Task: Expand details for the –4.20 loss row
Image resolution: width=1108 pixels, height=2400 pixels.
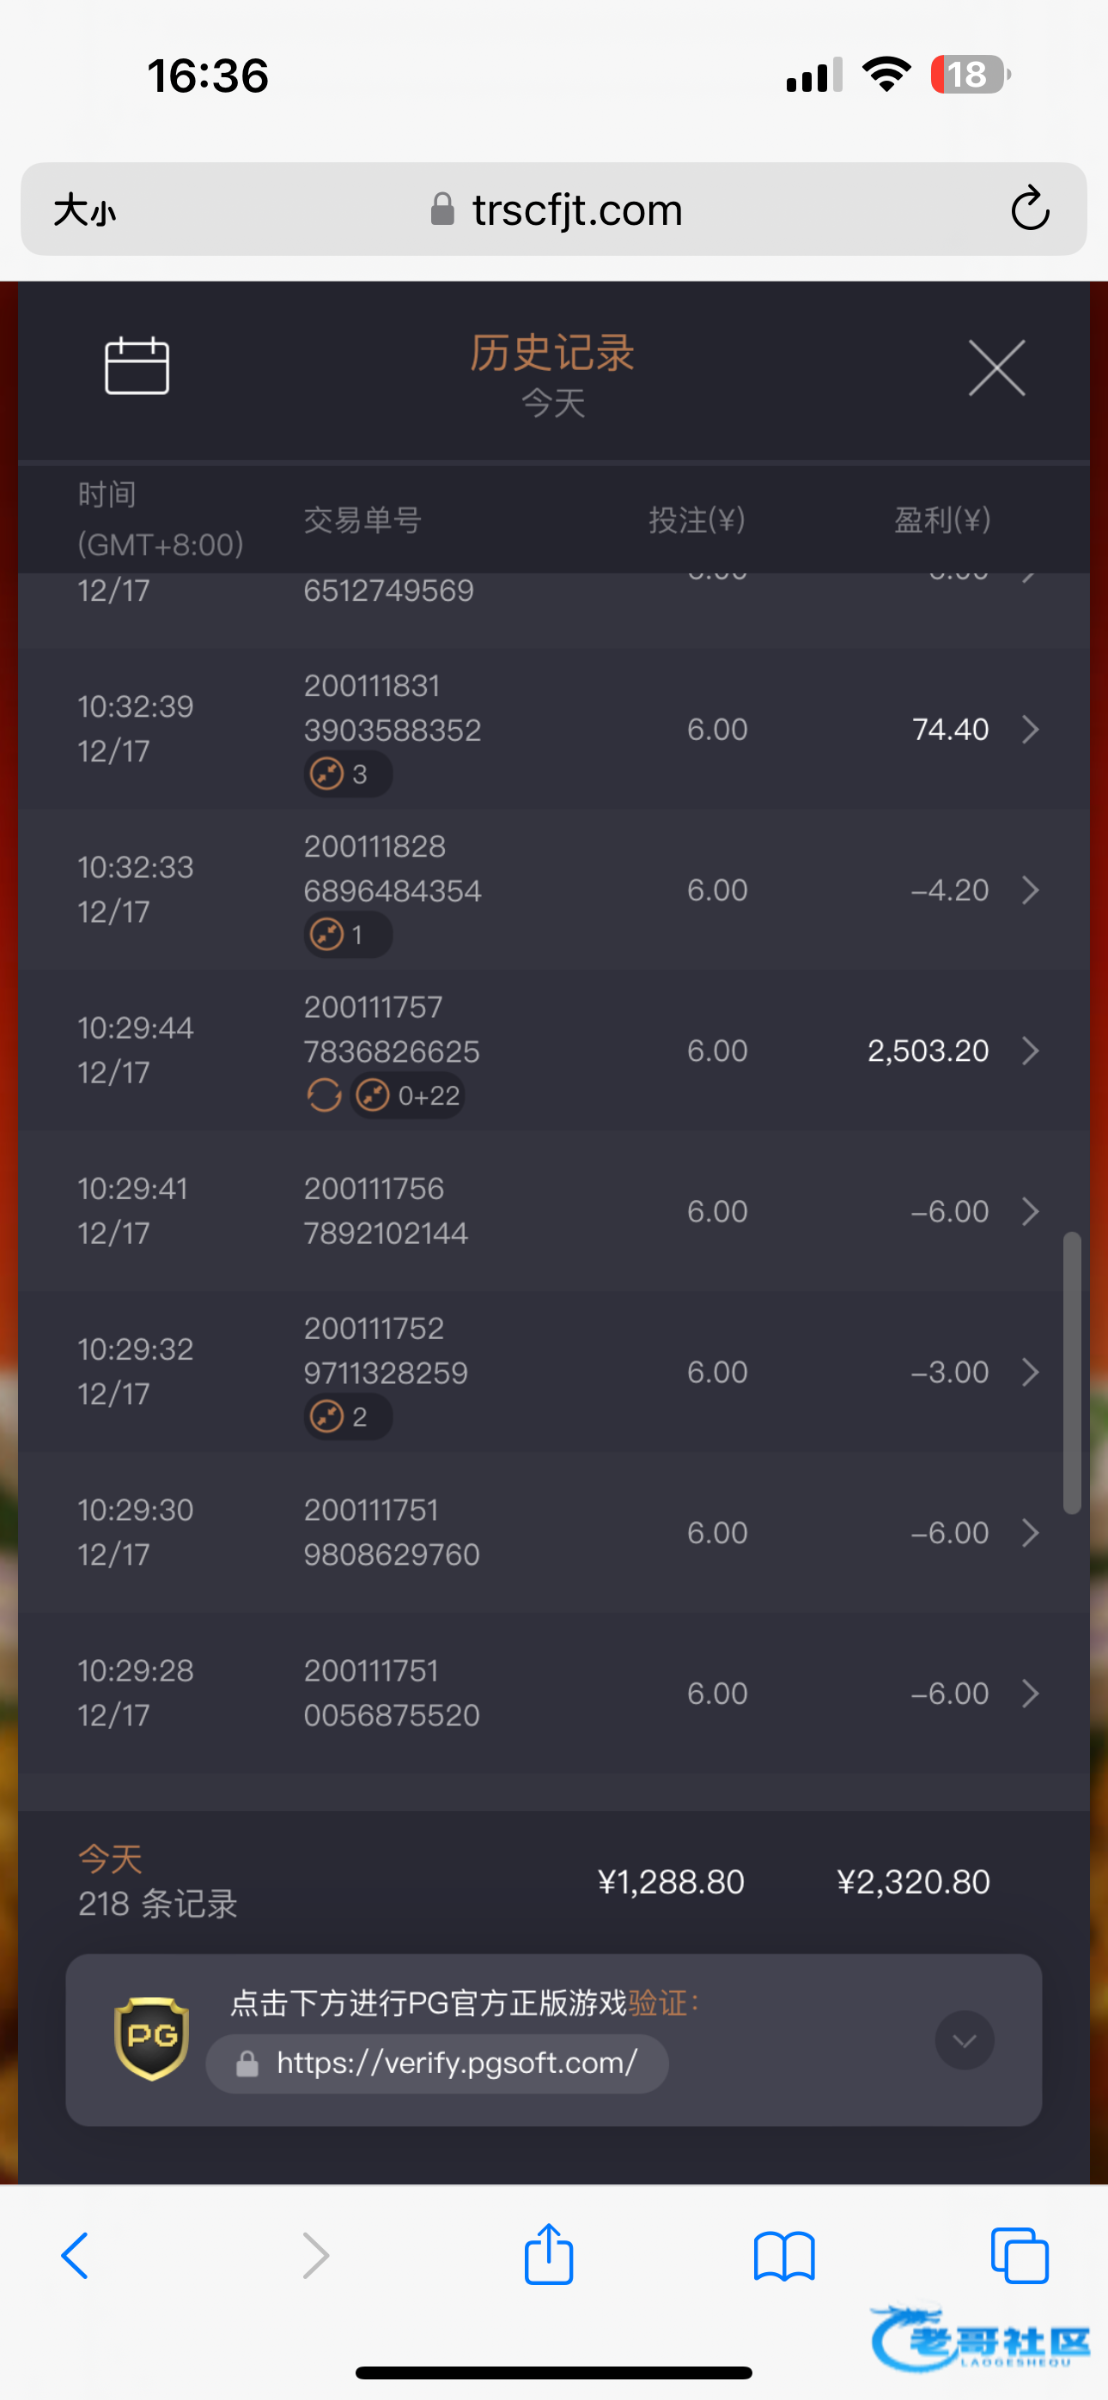Action: tap(1030, 890)
